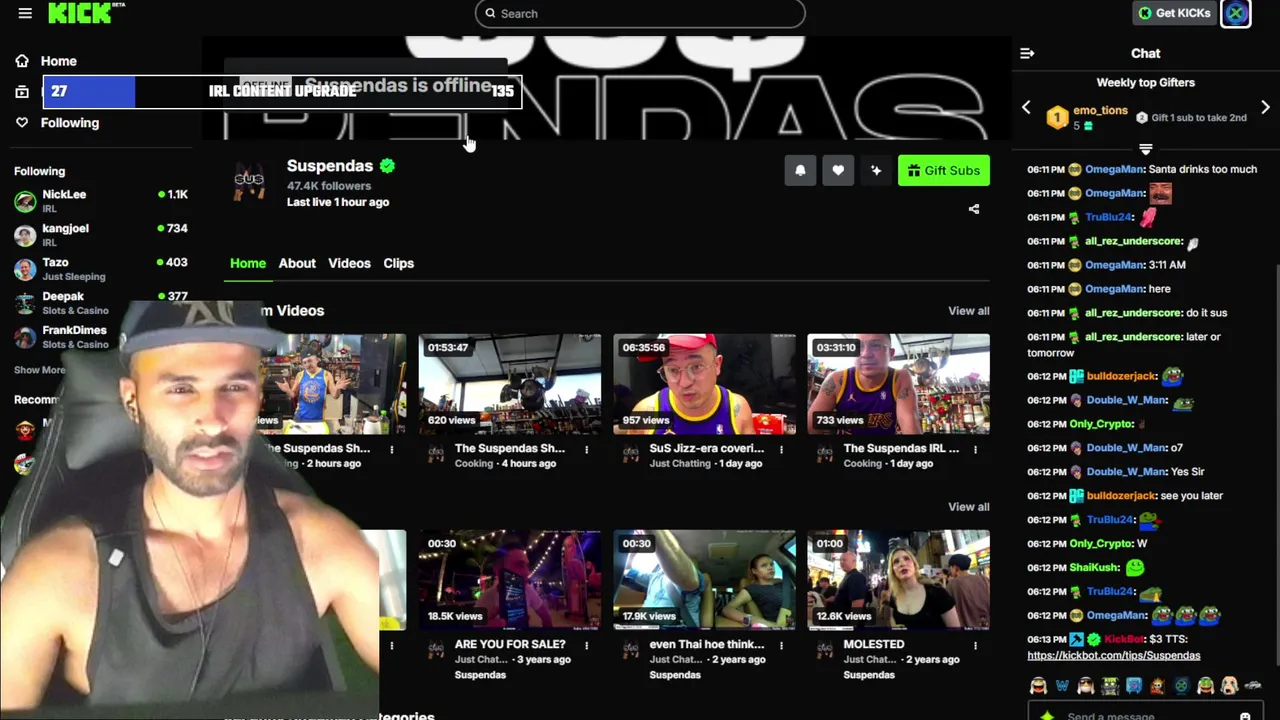Click the Home house icon

click(x=22, y=61)
